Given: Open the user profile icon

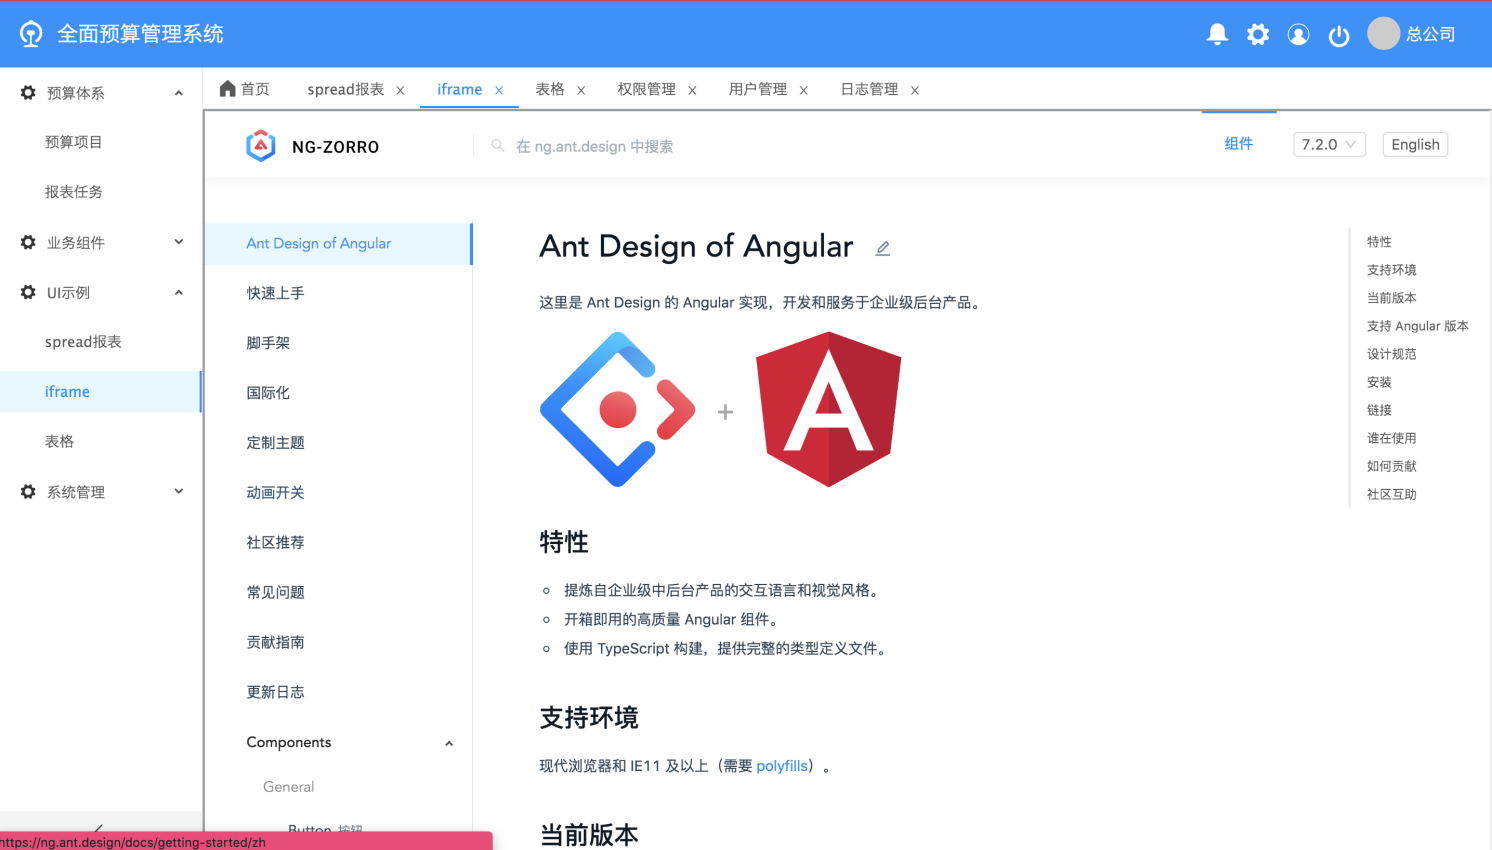Looking at the screenshot, I should pyautogui.click(x=1298, y=35).
